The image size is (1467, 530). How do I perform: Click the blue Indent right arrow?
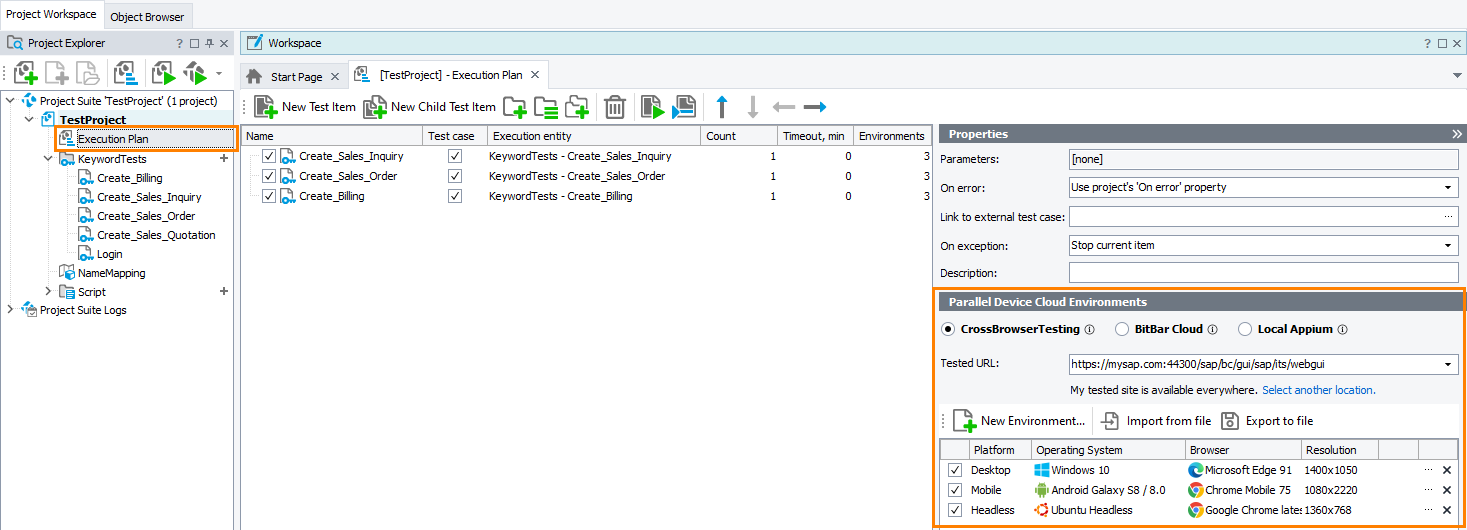point(814,107)
